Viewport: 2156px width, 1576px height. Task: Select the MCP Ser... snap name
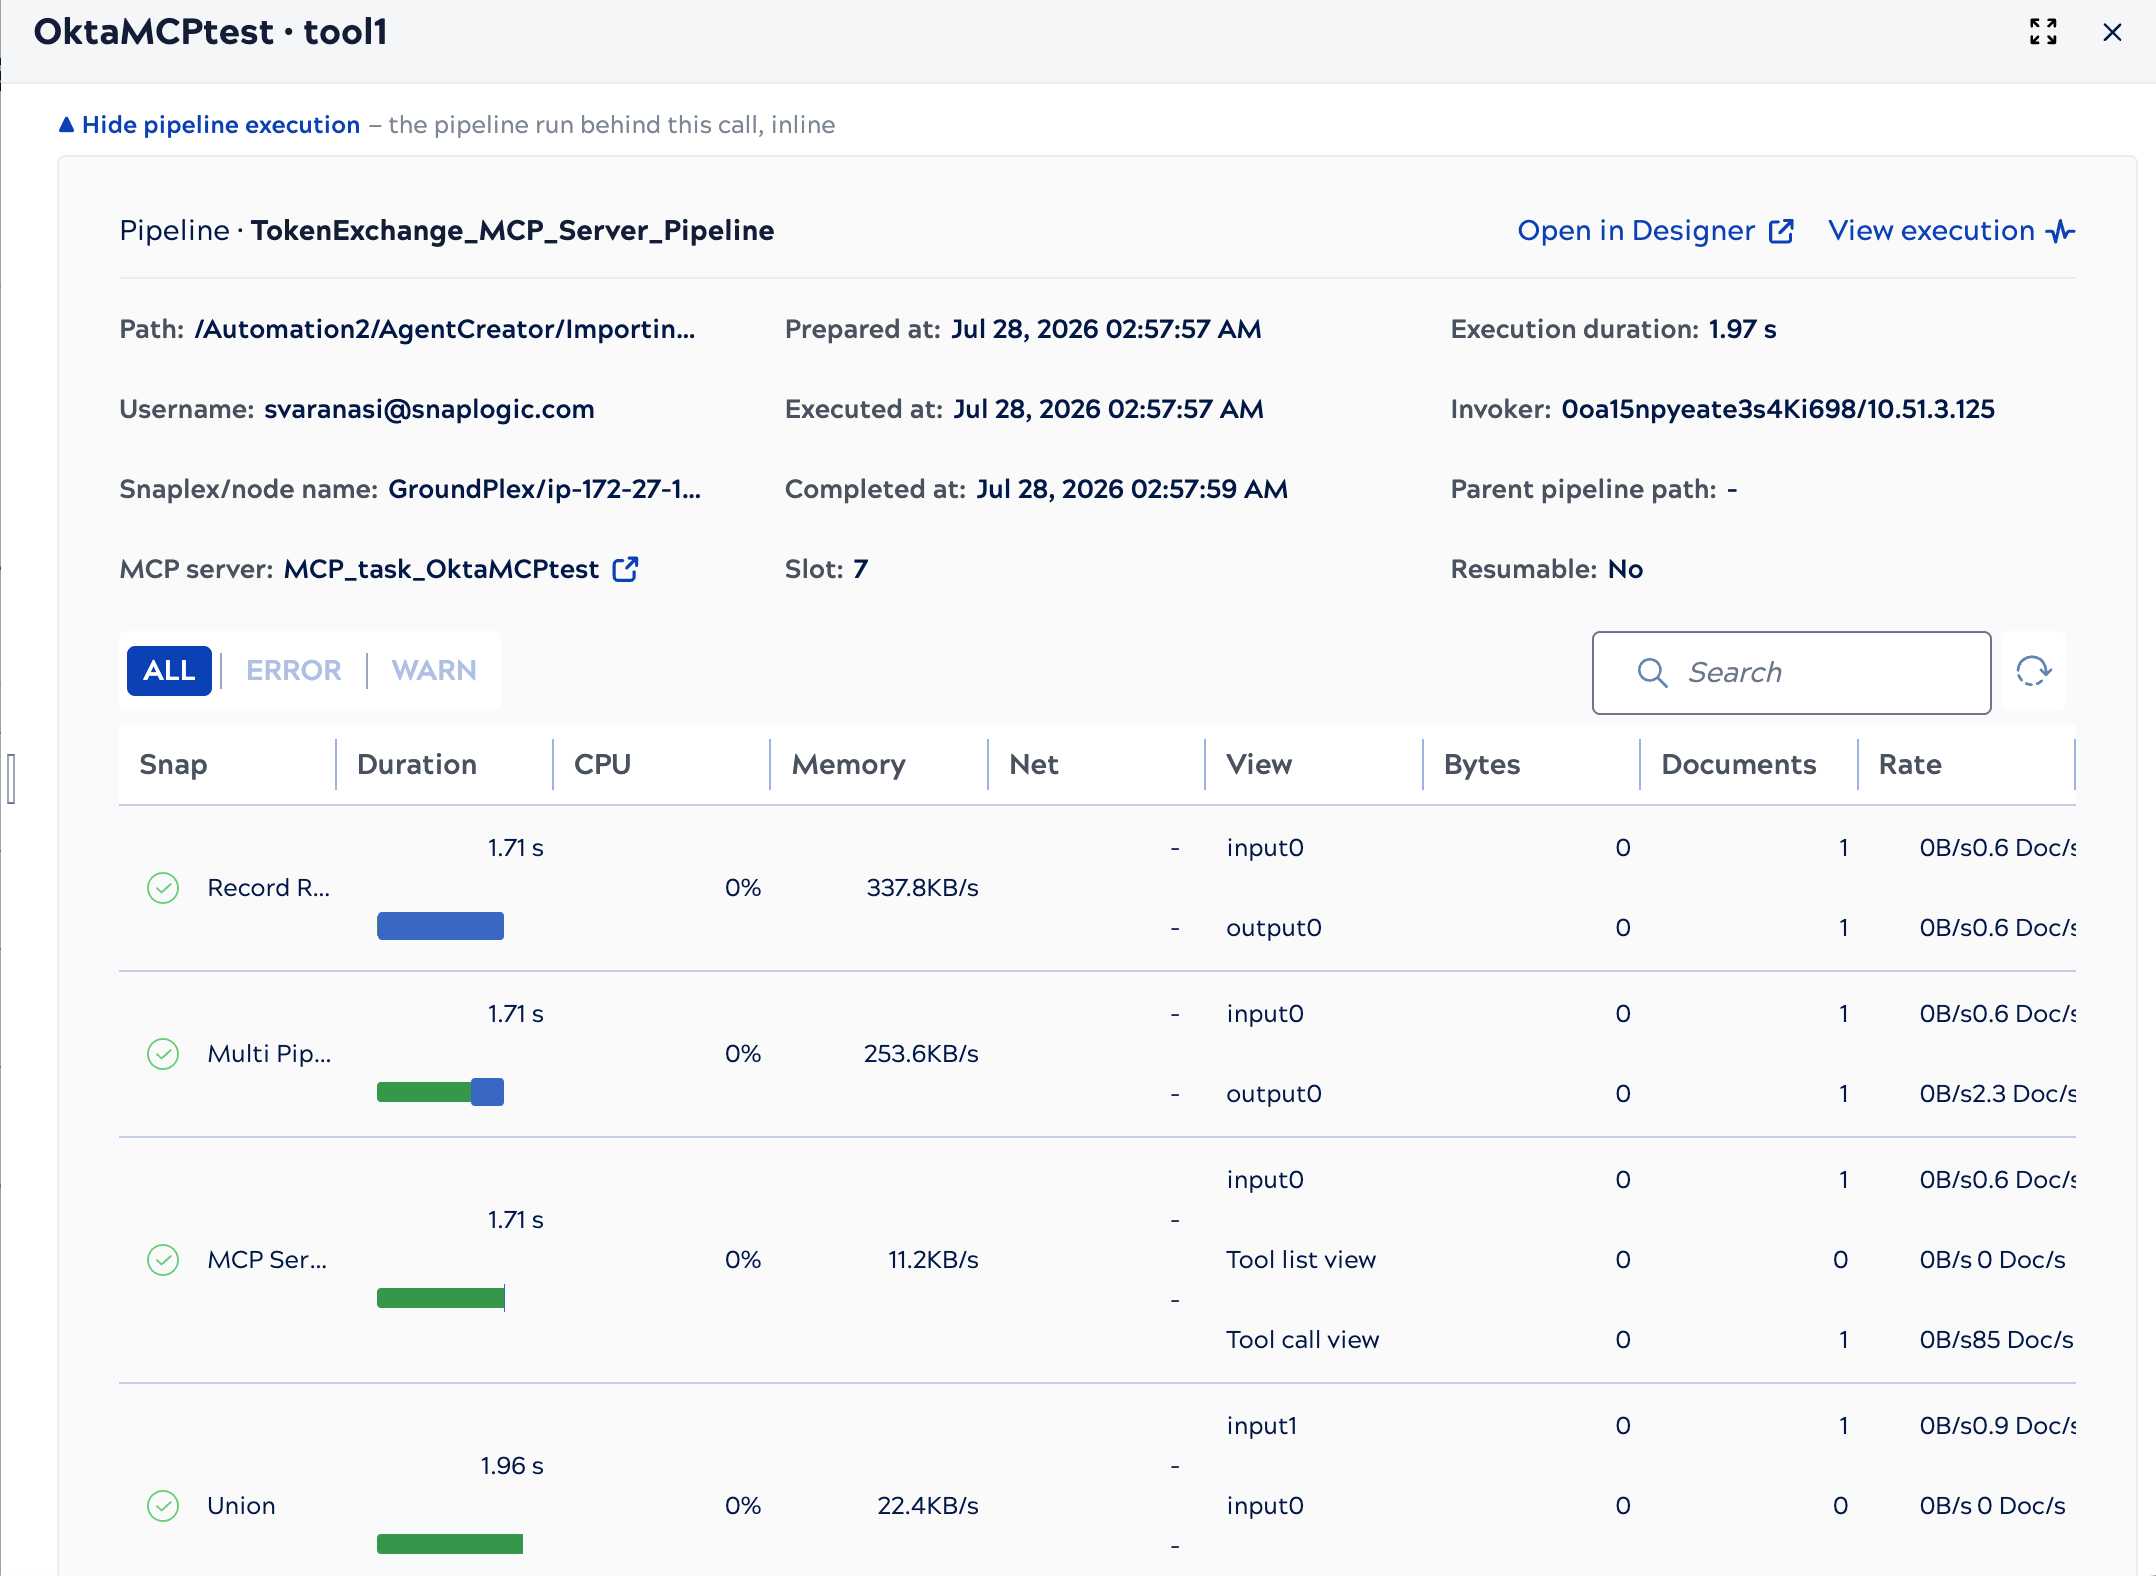point(267,1260)
